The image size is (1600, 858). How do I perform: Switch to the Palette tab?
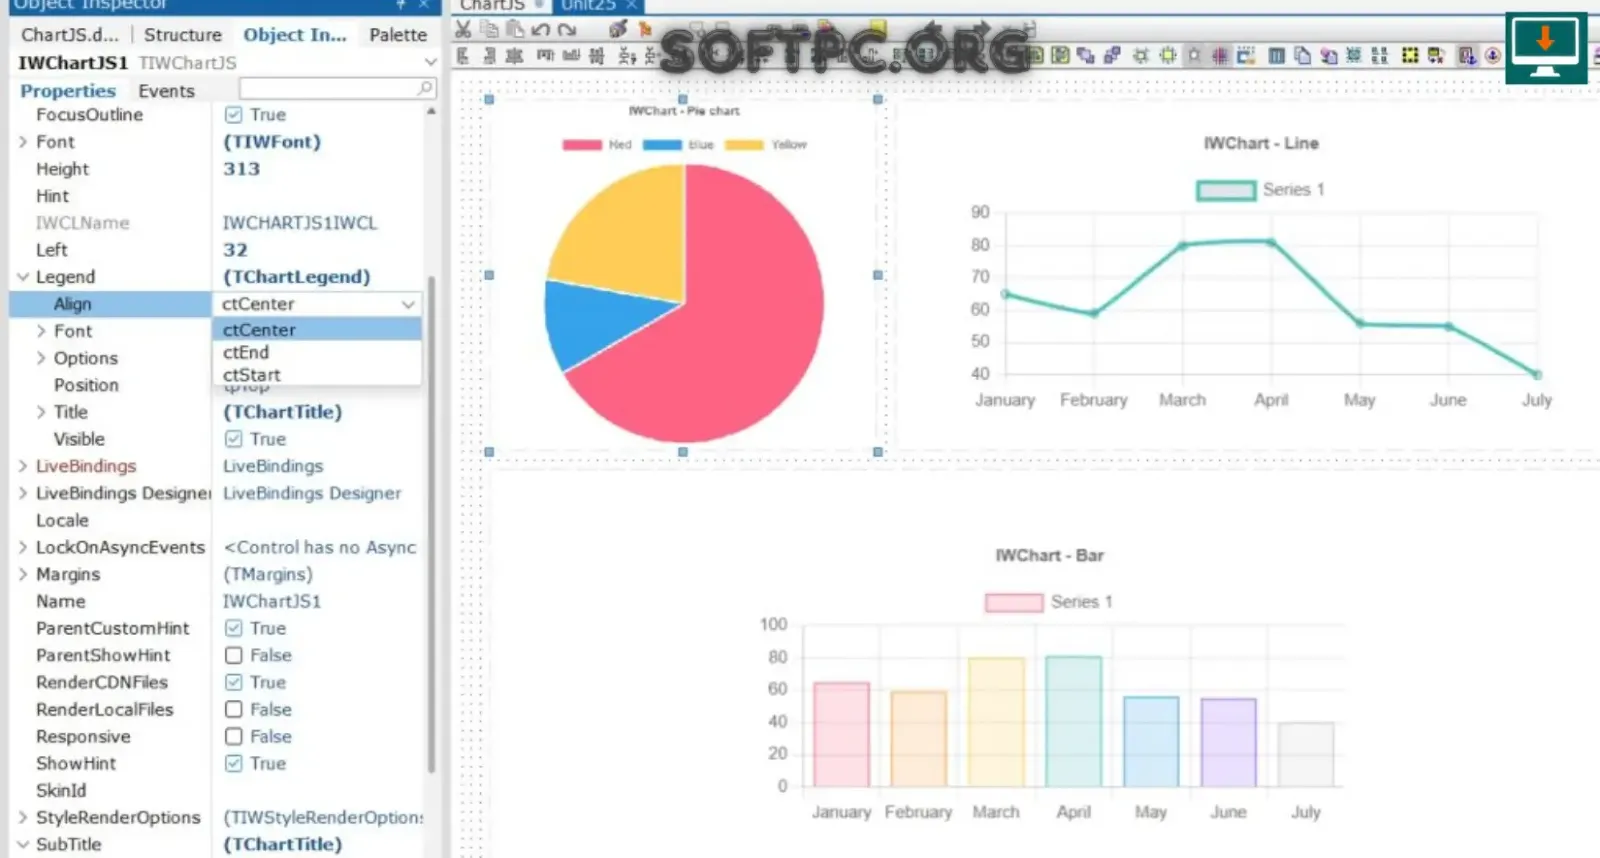click(x=398, y=34)
